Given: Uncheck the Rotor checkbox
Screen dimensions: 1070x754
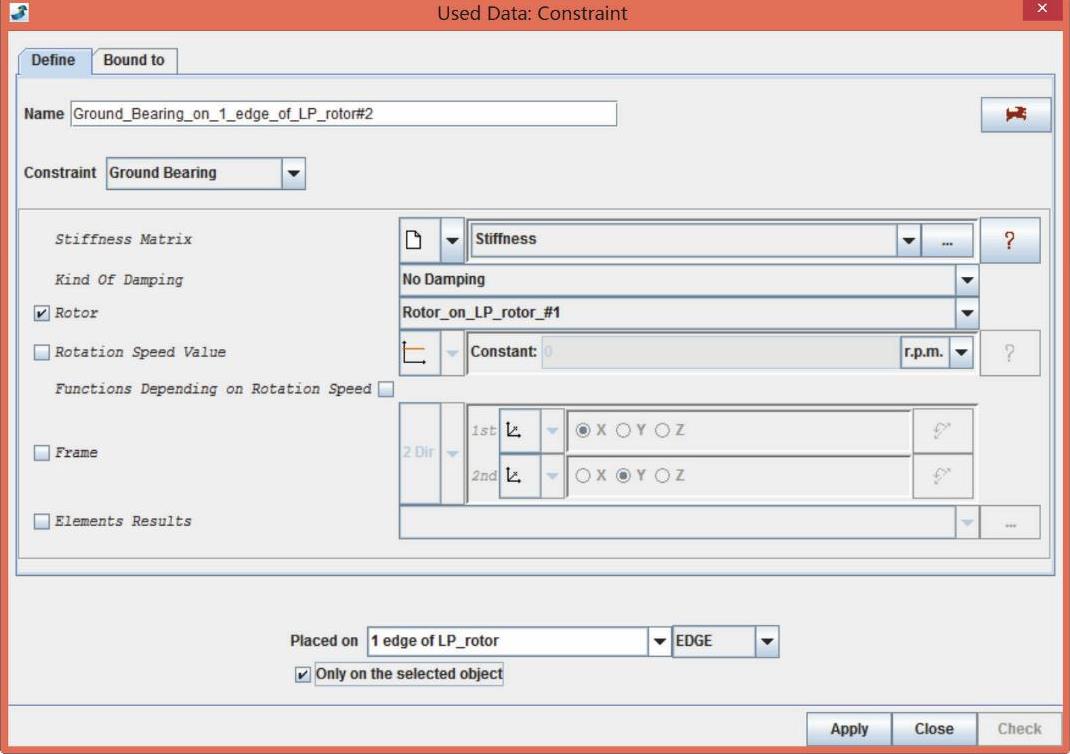Looking at the screenshot, I should click(x=42, y=313).
